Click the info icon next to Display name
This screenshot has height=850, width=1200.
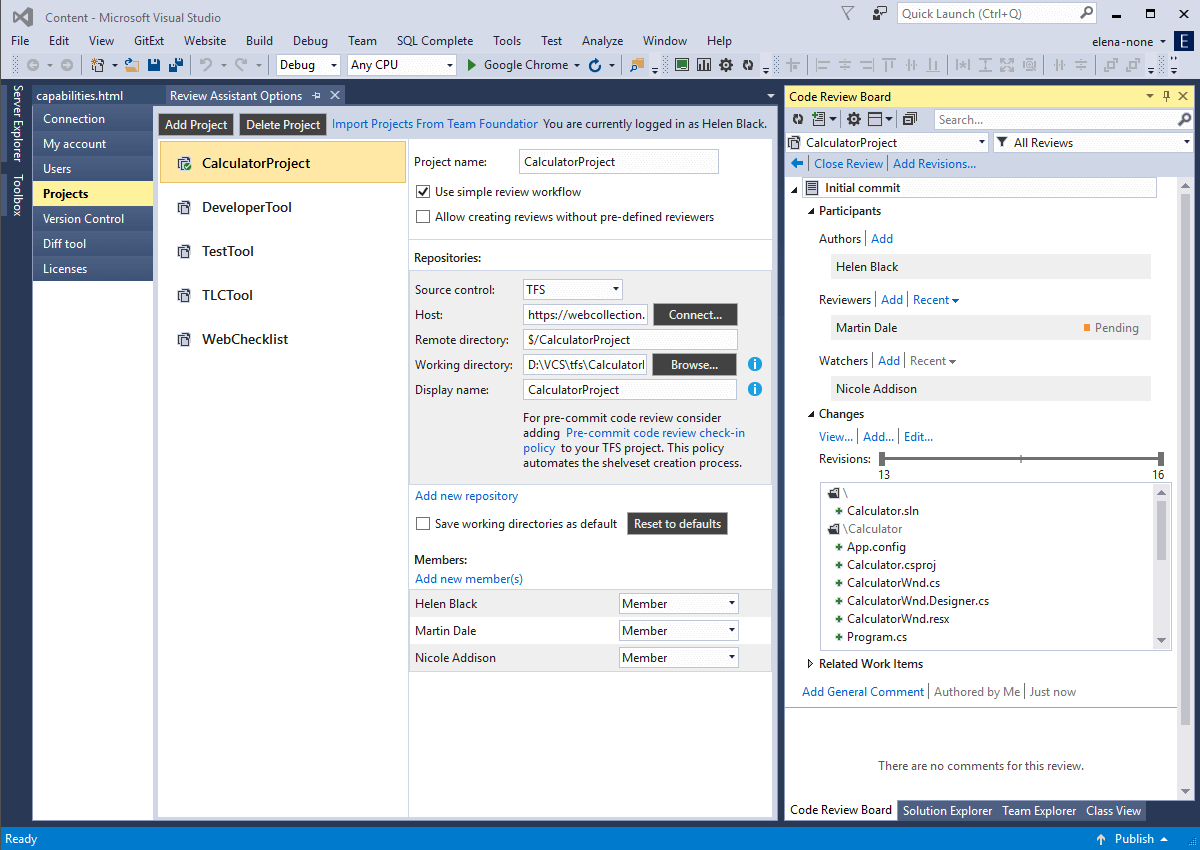click(755, 389)
